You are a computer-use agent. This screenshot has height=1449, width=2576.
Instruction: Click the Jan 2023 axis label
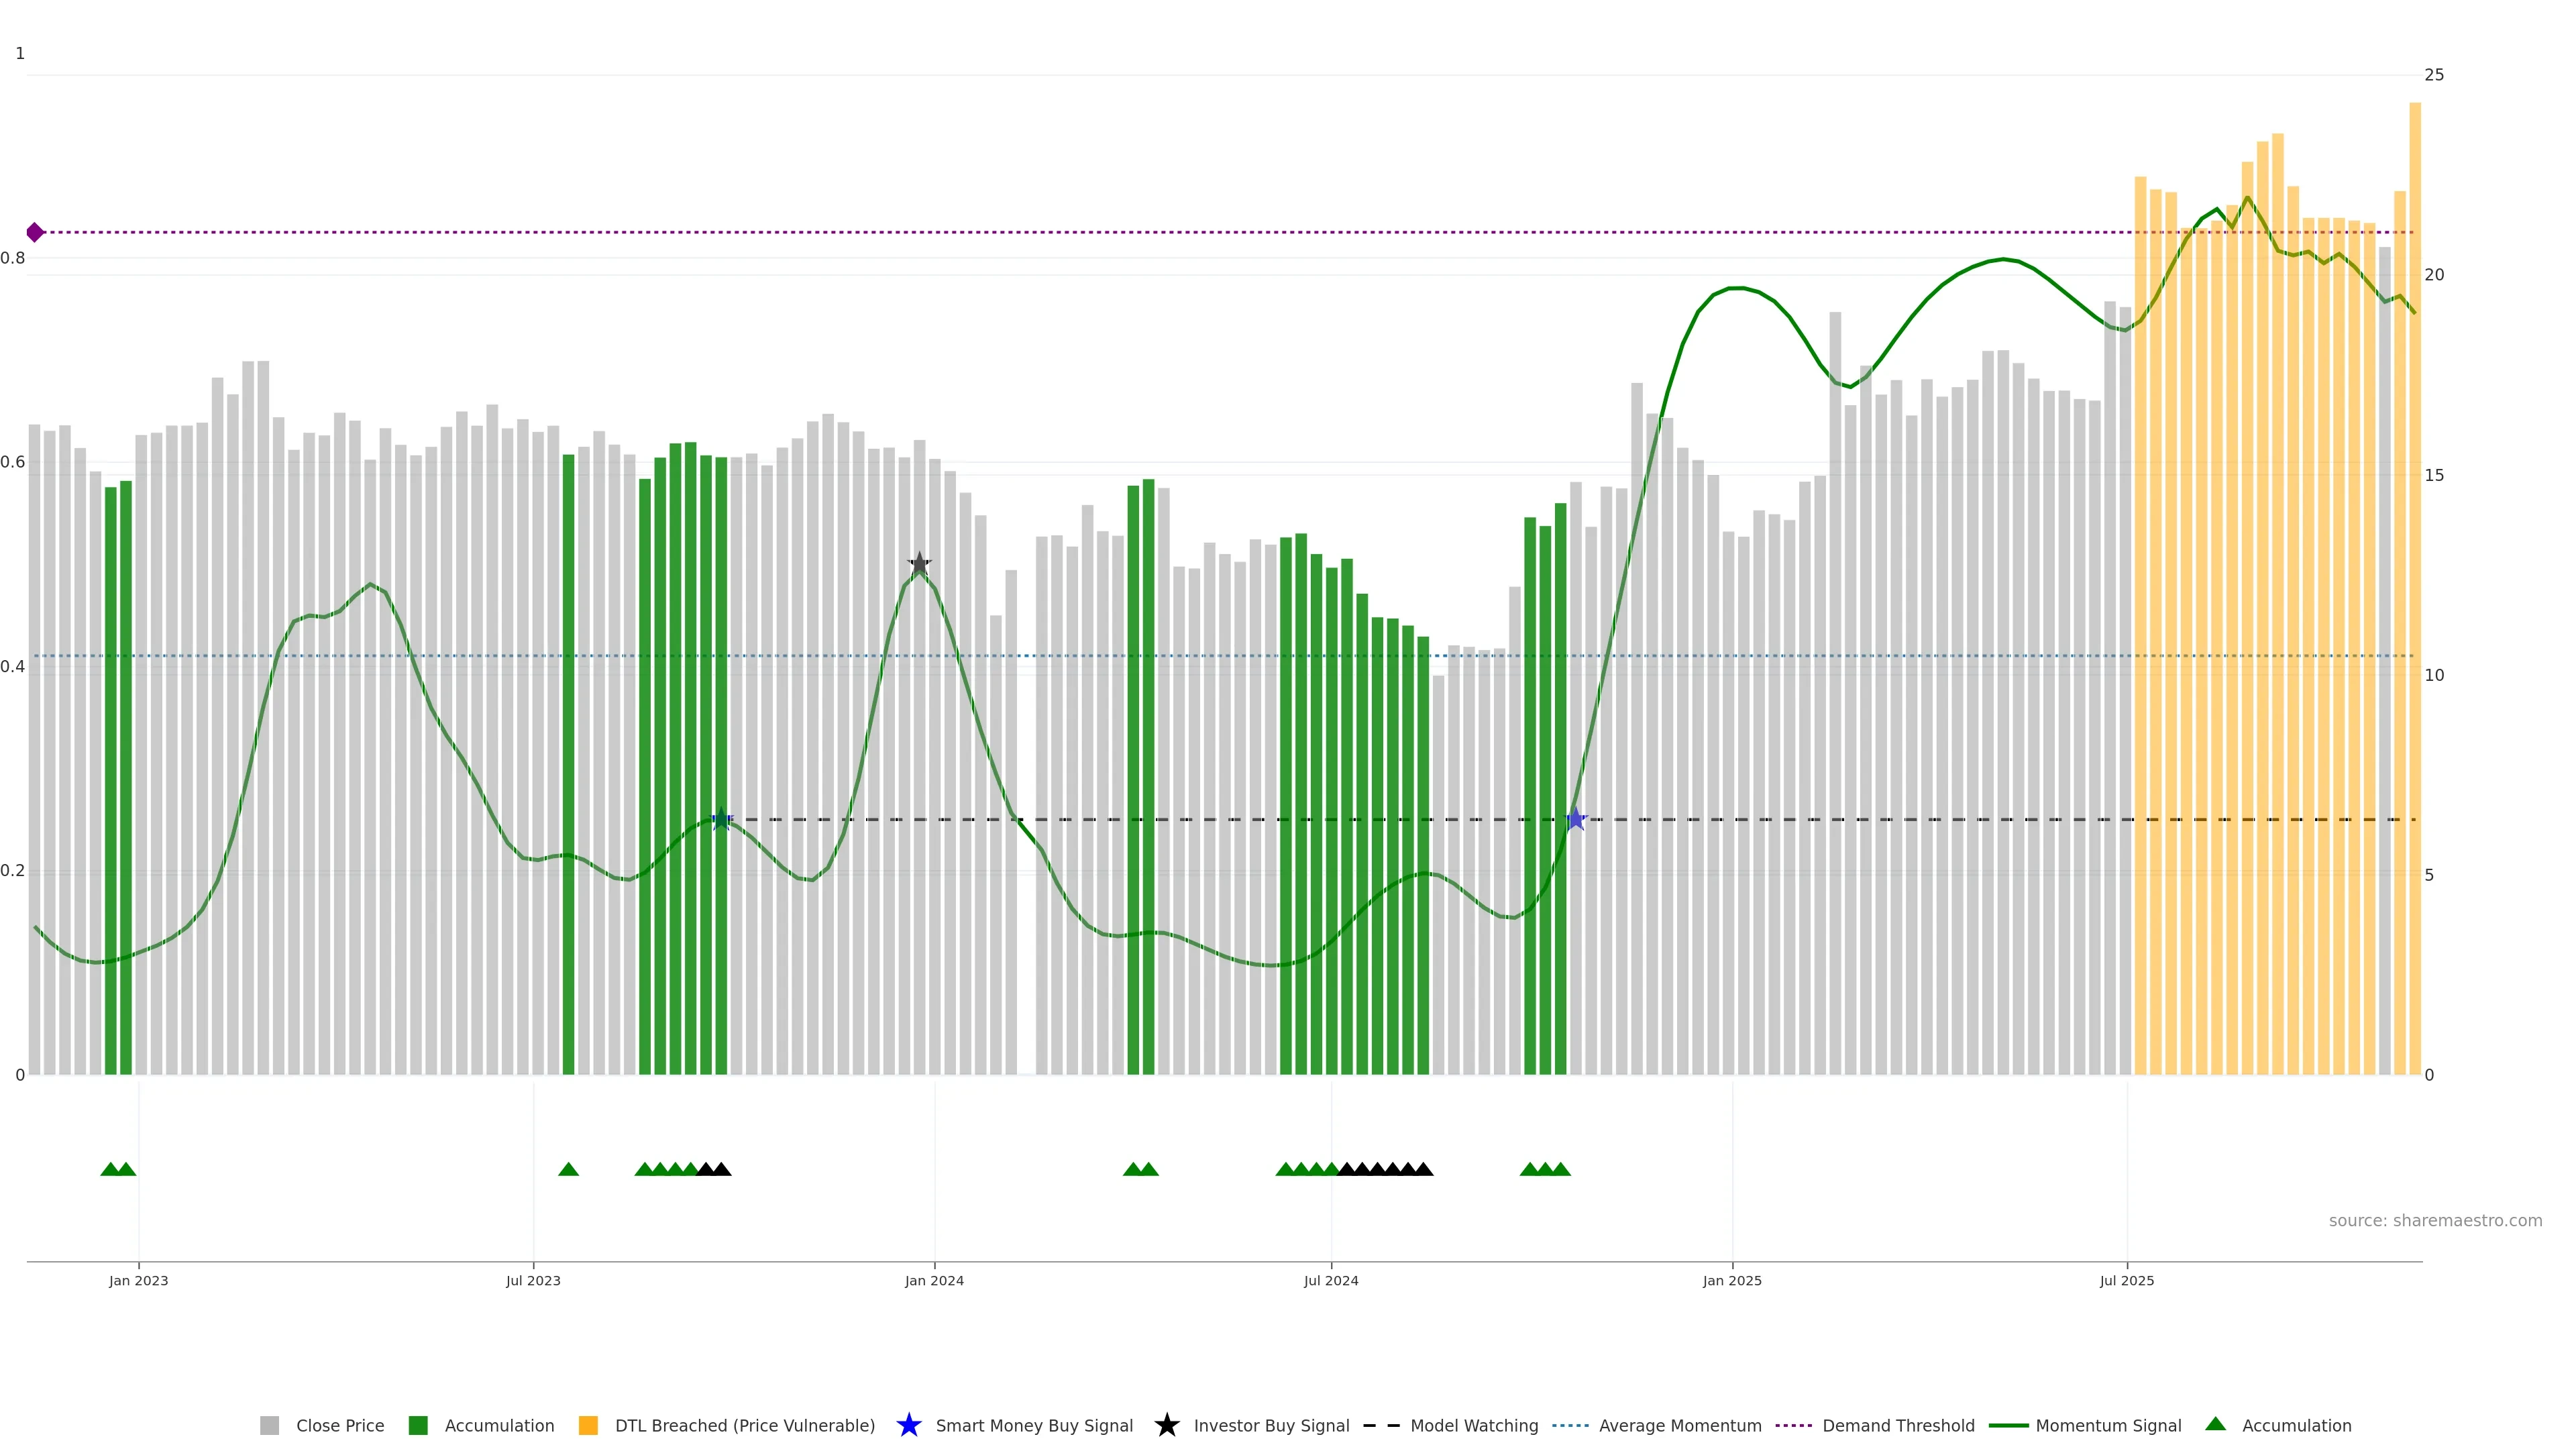tap(139, 1280)
